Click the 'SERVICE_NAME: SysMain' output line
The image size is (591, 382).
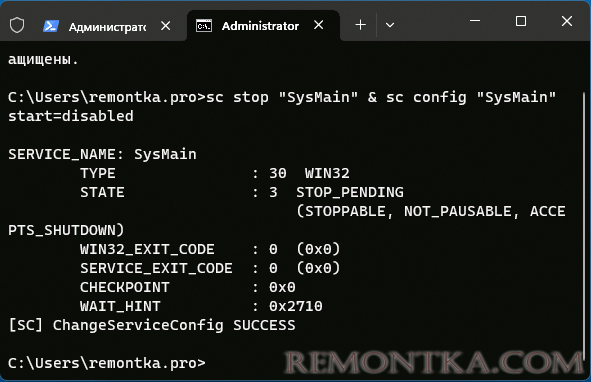[x=102, y=154]
